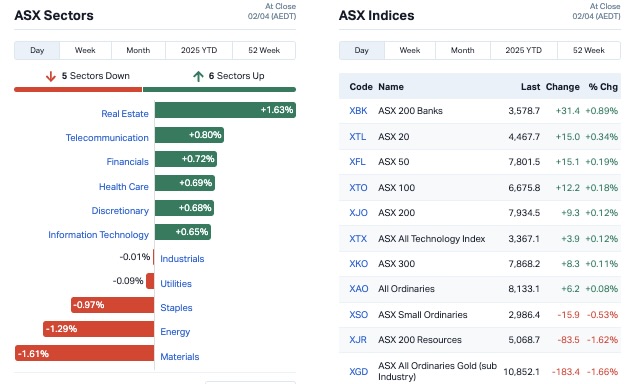Click the red -1.61% Materials bar
The image size is (640, 384).
(x=84, y=353)
